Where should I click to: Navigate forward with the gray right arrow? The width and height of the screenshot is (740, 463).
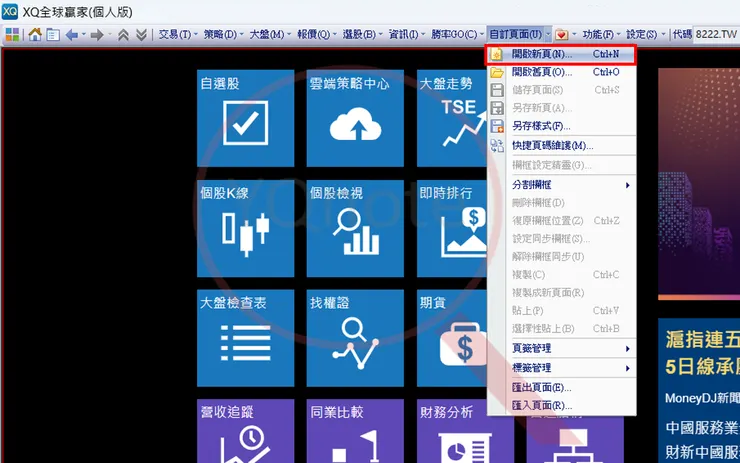click(x=97, y=35)
